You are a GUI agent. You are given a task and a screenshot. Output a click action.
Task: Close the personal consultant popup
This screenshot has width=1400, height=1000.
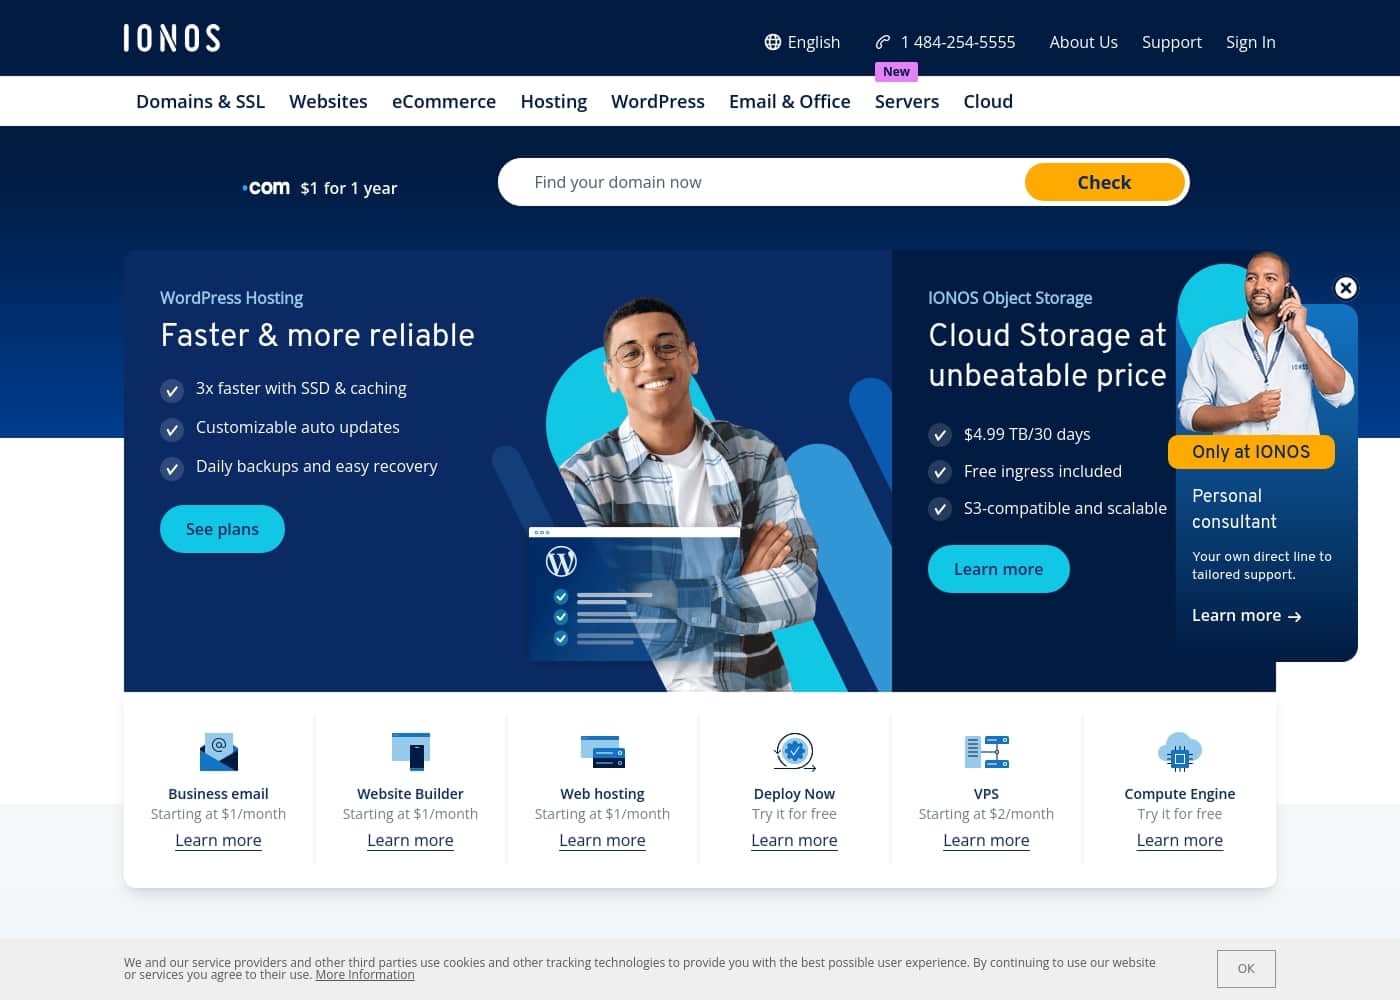tap(1346, 288)
